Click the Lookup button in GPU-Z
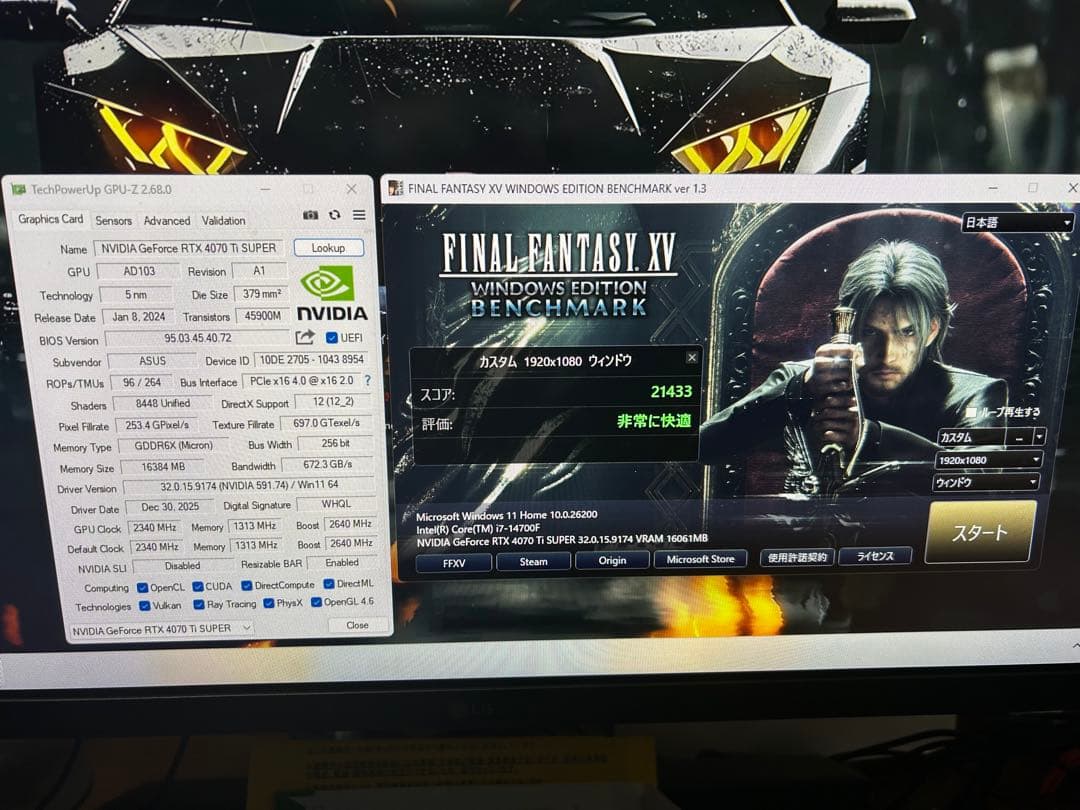 329,248
